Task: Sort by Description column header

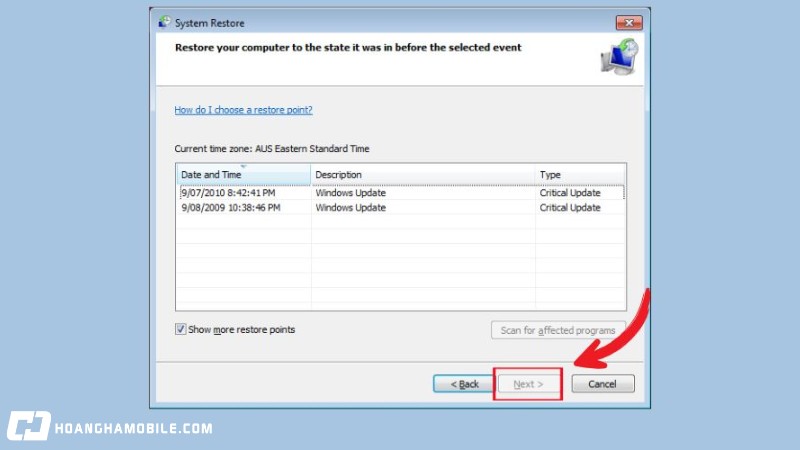Action: pos(422,174)
